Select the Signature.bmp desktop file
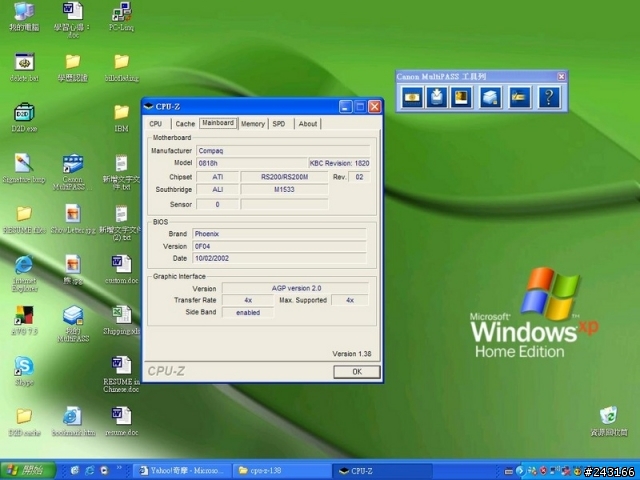 [x=24, y=169]
